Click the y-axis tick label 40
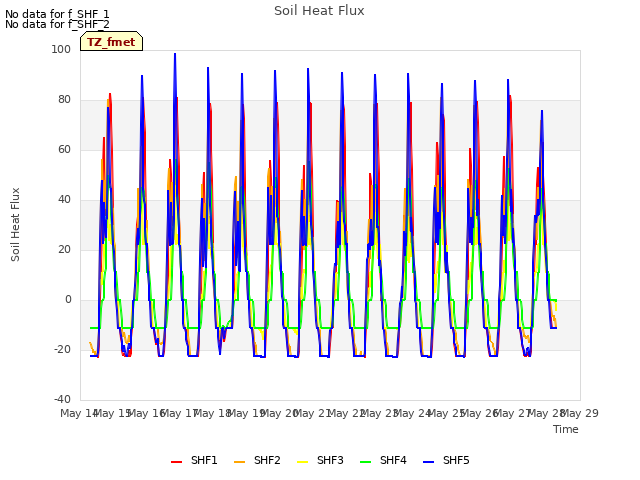This screenshot has width=640, height=480. [64, 200]
